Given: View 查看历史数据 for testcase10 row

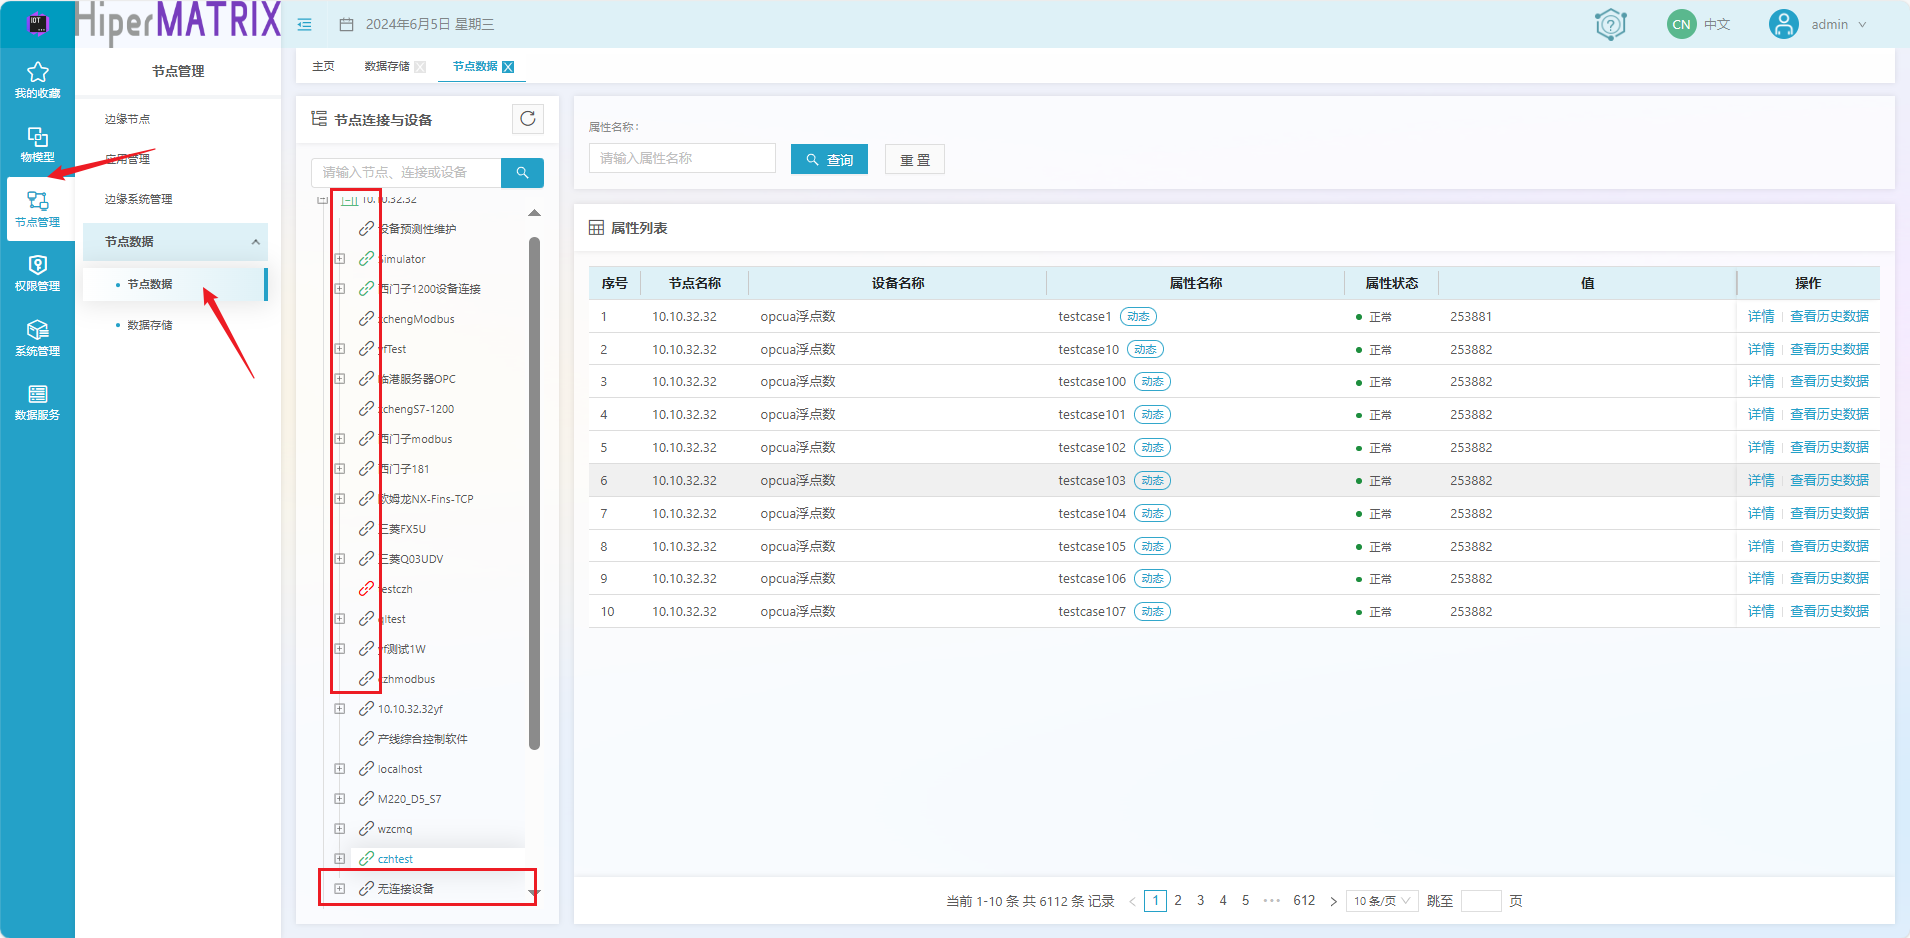Looking at the screenshot, I should click(1829, 350).
